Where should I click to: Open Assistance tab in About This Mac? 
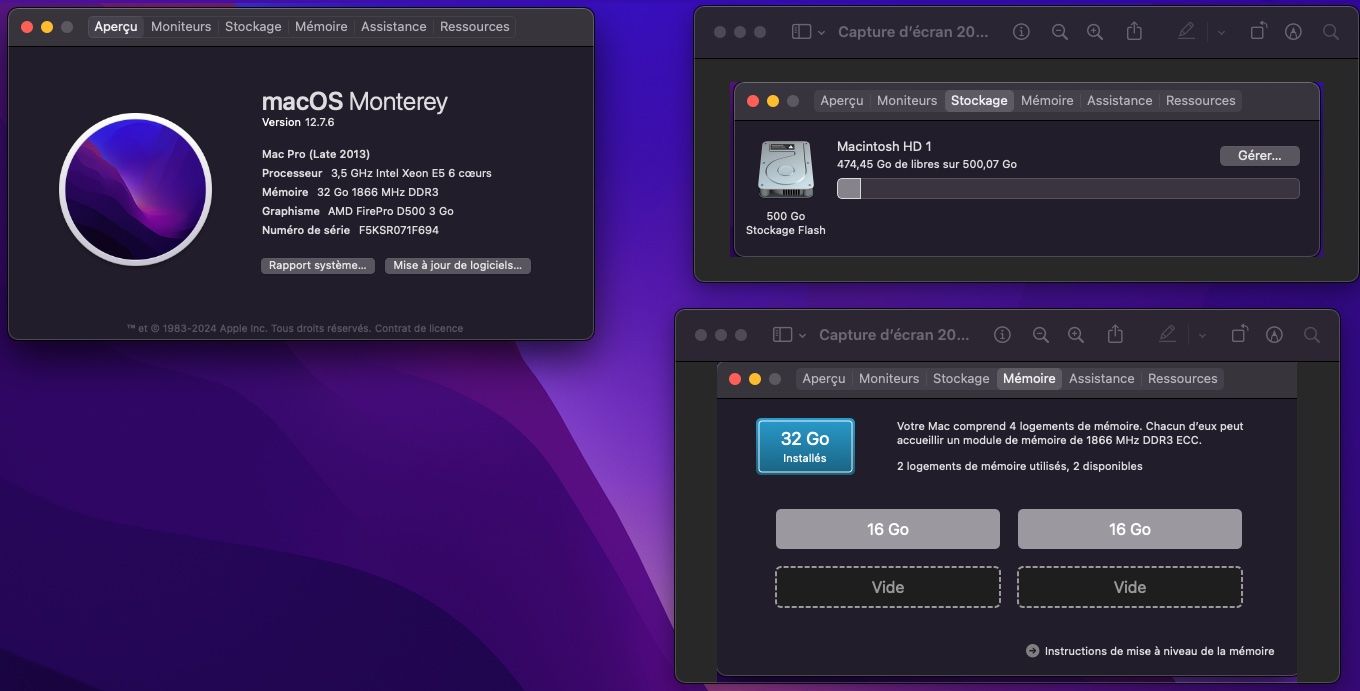pos(394,27)
